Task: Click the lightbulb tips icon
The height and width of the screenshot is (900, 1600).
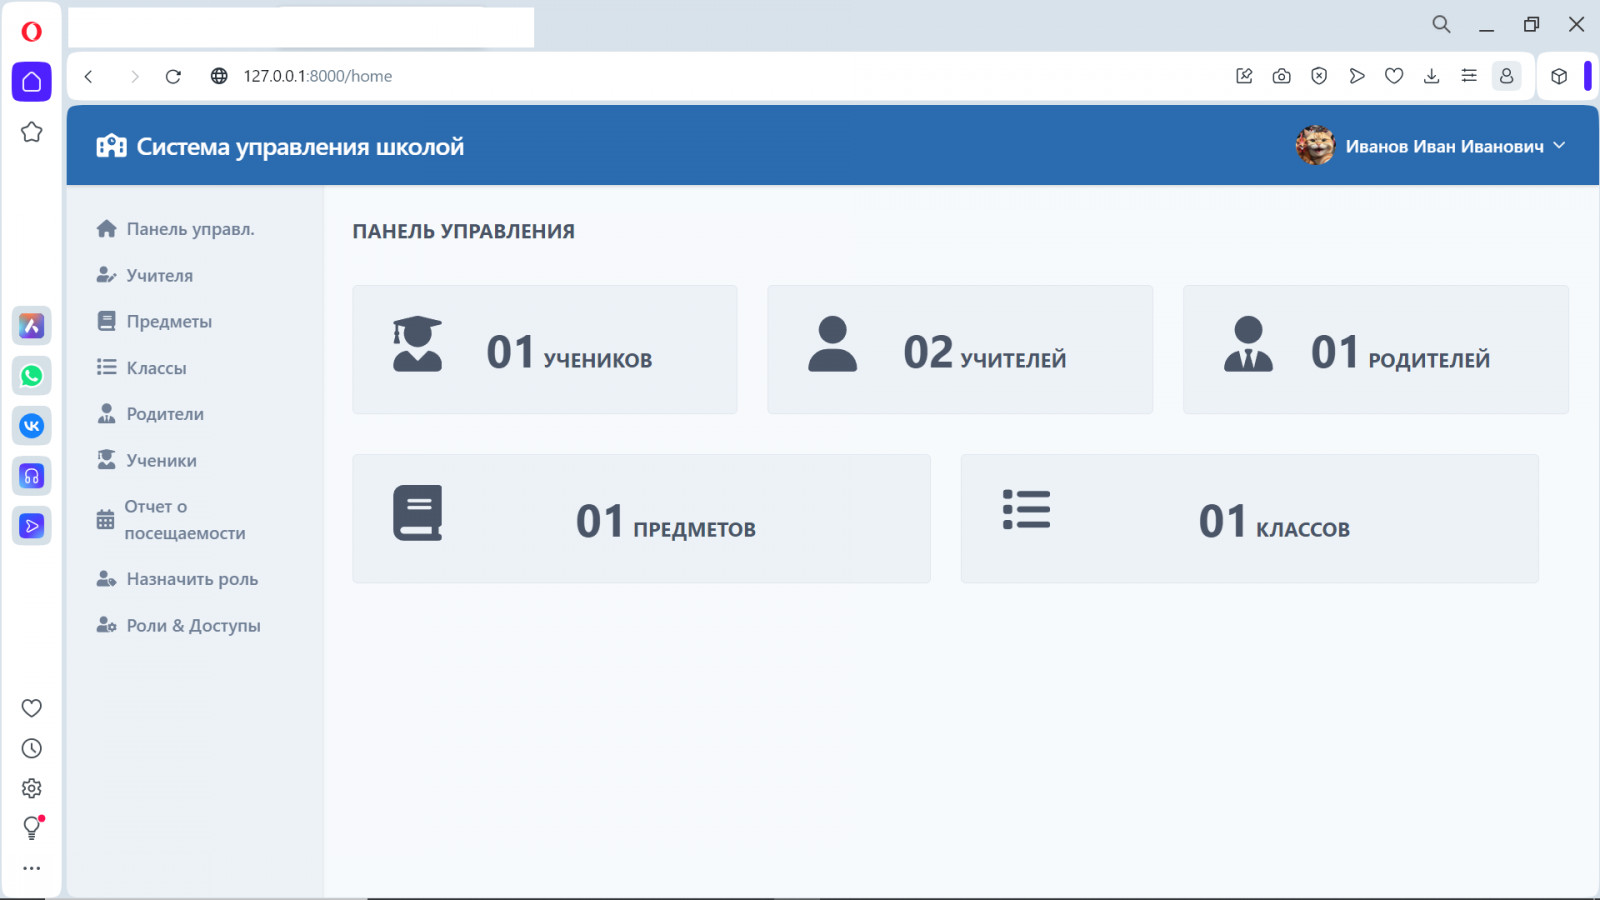Action: [x=31, y=828]
